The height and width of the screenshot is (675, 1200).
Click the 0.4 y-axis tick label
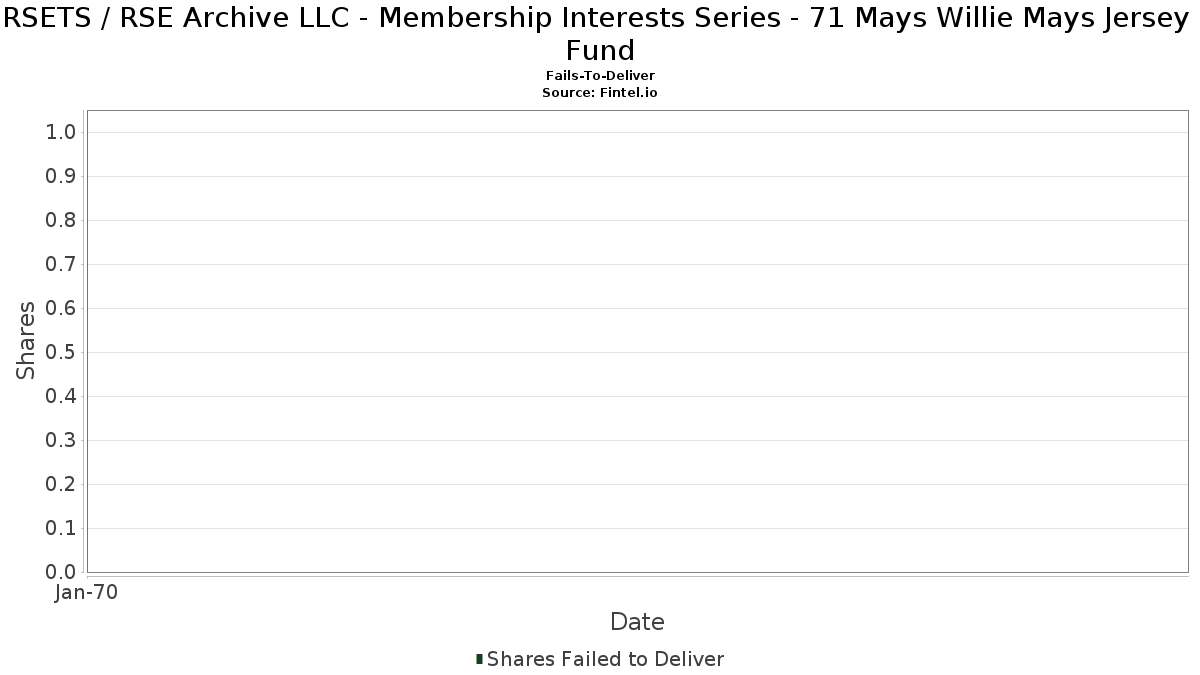62,397
